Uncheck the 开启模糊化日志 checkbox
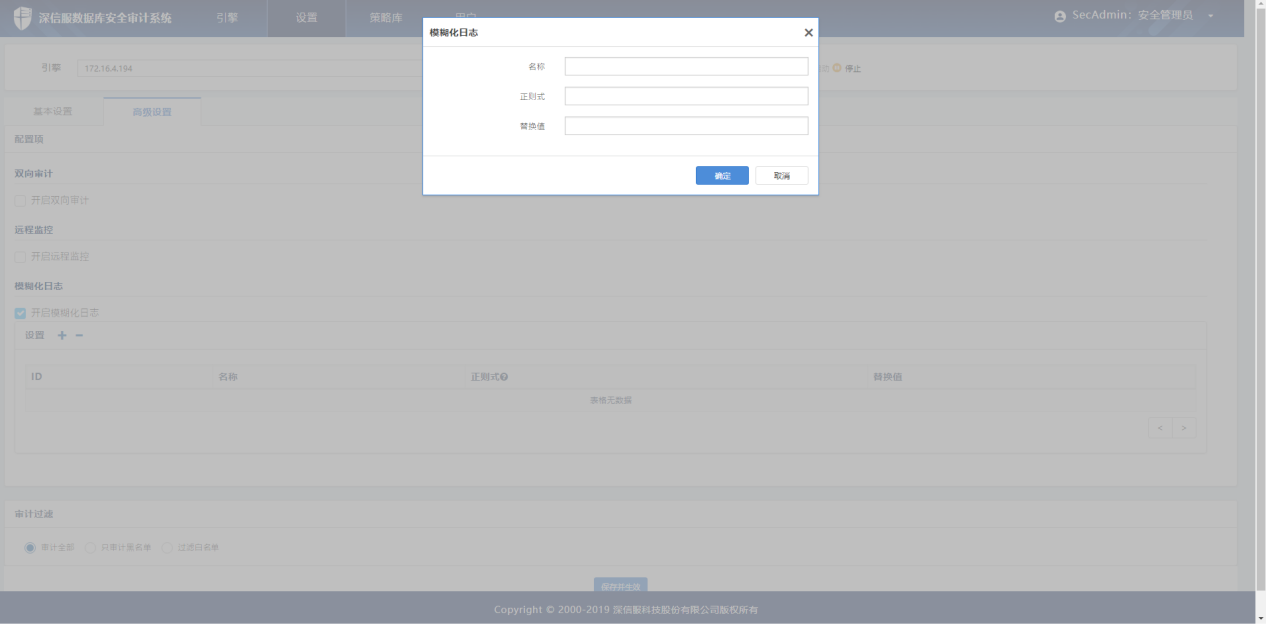This screenshot has height=625, width=1266. click(x=20, y=313)
